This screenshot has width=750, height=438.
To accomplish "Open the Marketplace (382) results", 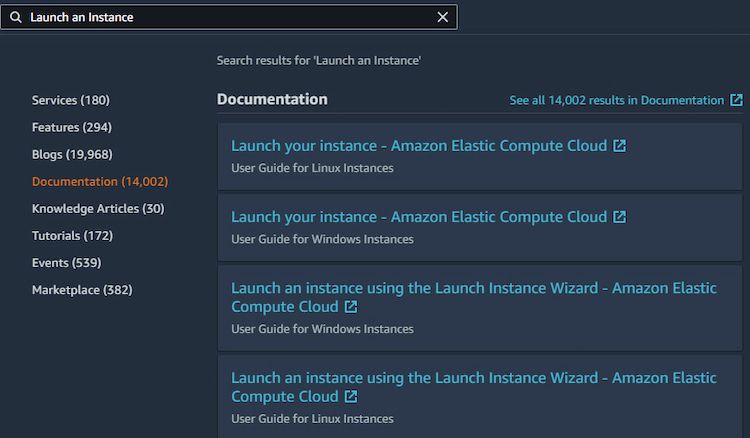I will coord(82,289).
